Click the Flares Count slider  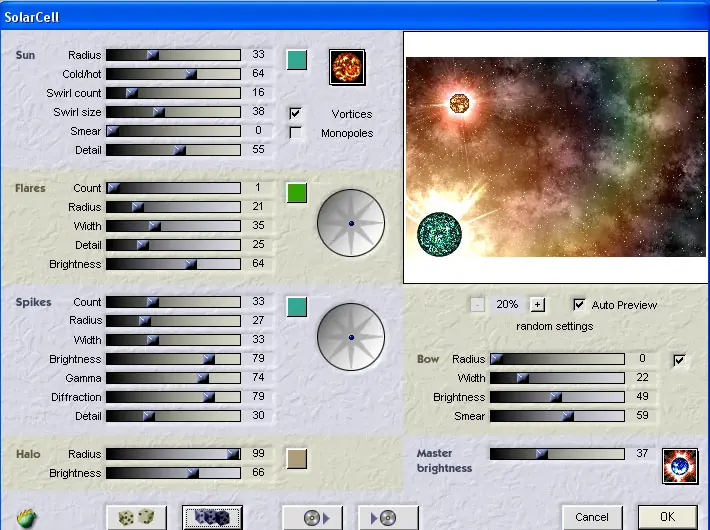pyautogui.click(x=173, y=188)
